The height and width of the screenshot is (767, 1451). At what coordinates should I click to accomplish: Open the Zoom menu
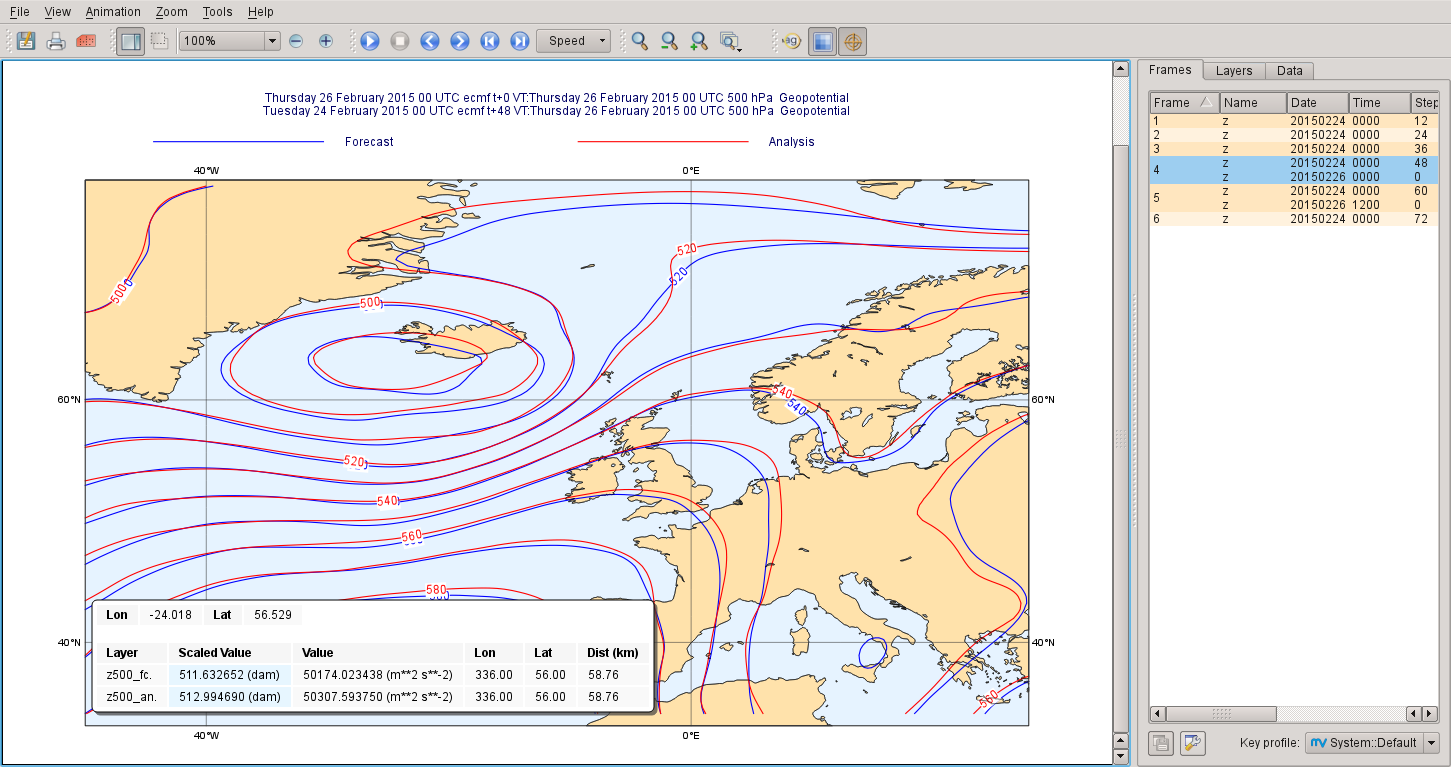172,12
